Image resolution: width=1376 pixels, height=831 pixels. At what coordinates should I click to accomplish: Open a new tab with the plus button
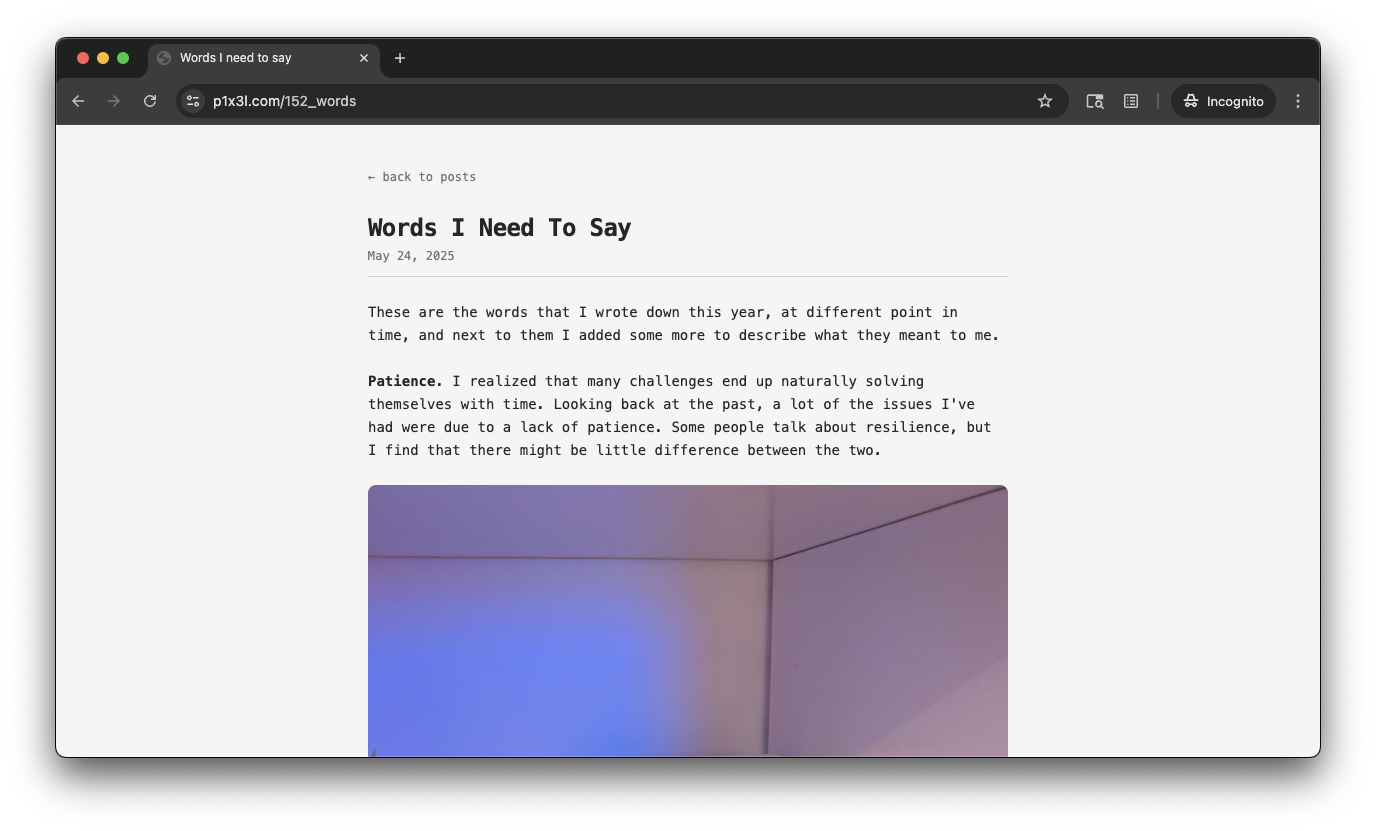pyautogui.click(x=400, y=58)
